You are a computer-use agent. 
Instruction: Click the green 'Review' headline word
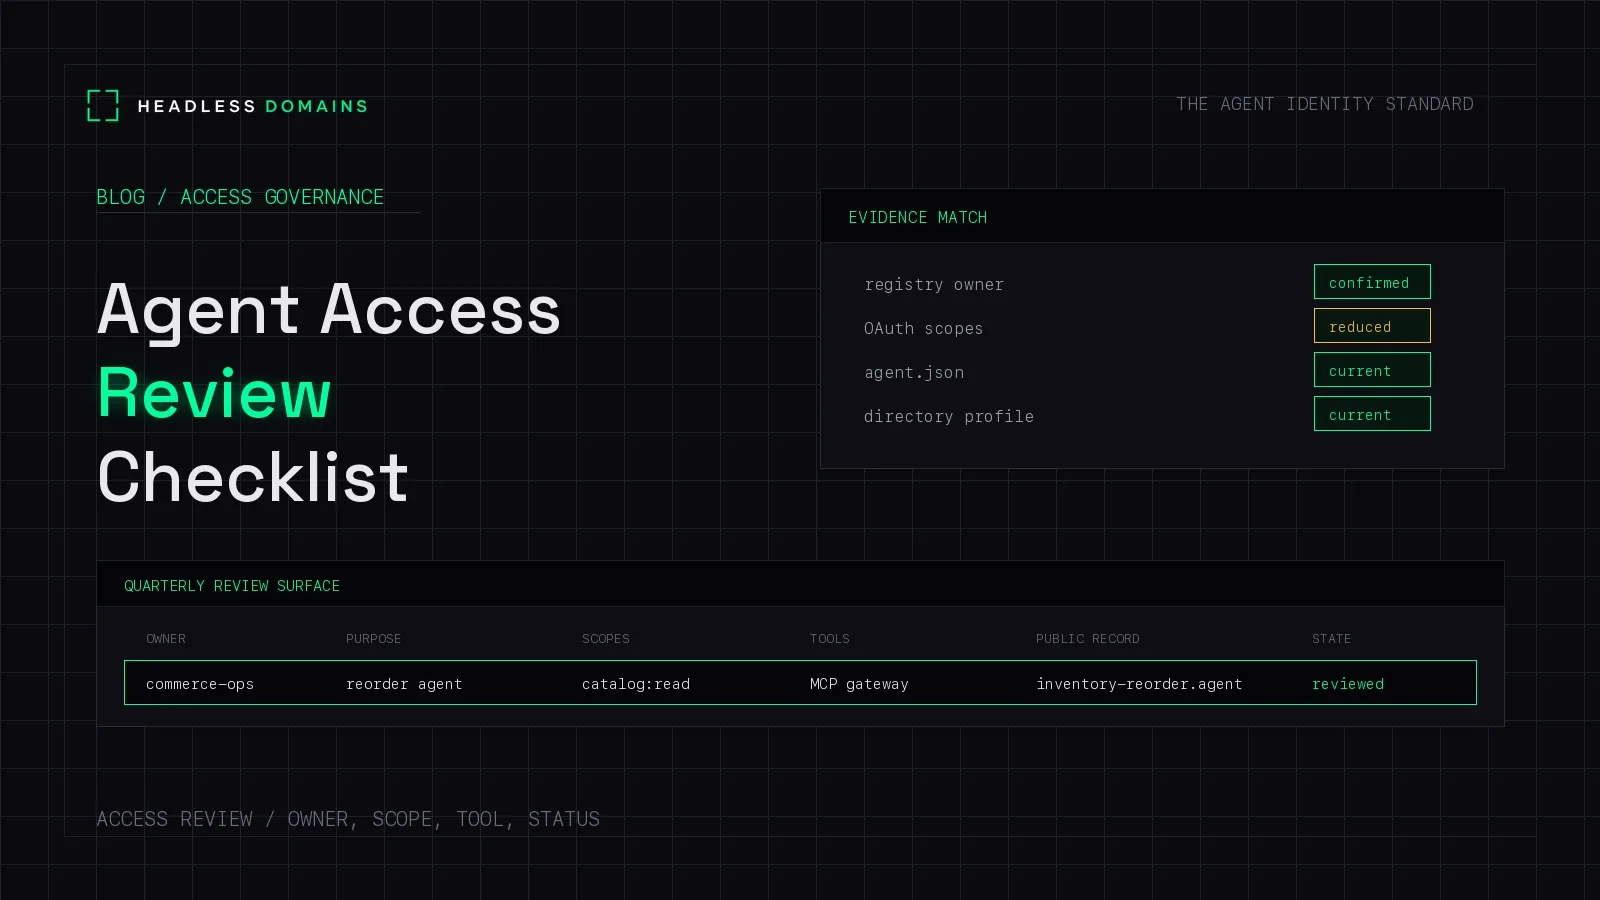(214, 393)
